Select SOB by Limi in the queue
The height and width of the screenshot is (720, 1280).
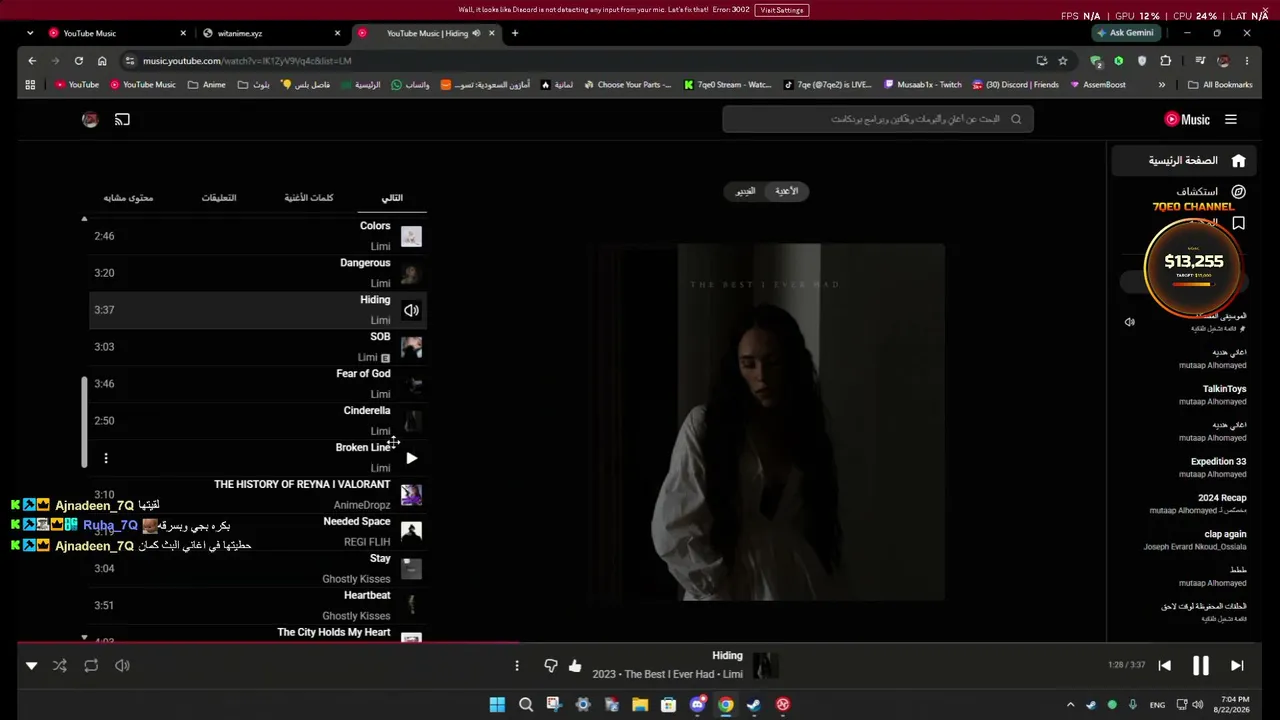pos(258,347)
